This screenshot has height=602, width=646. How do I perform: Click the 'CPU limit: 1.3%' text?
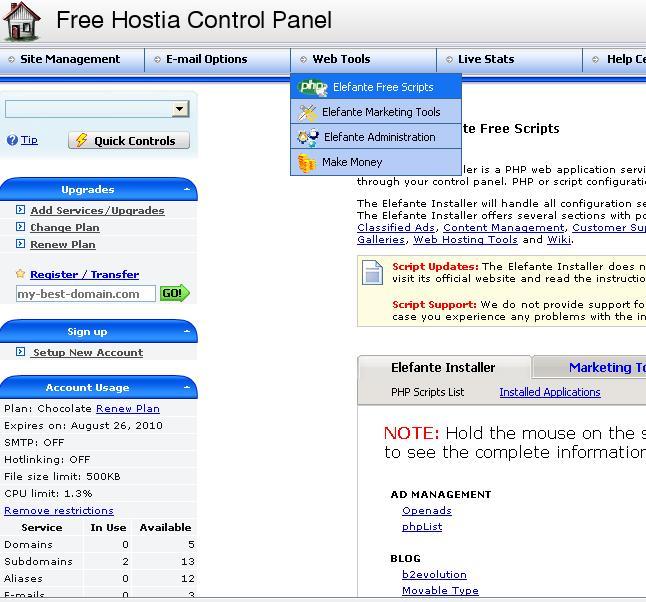48,493
